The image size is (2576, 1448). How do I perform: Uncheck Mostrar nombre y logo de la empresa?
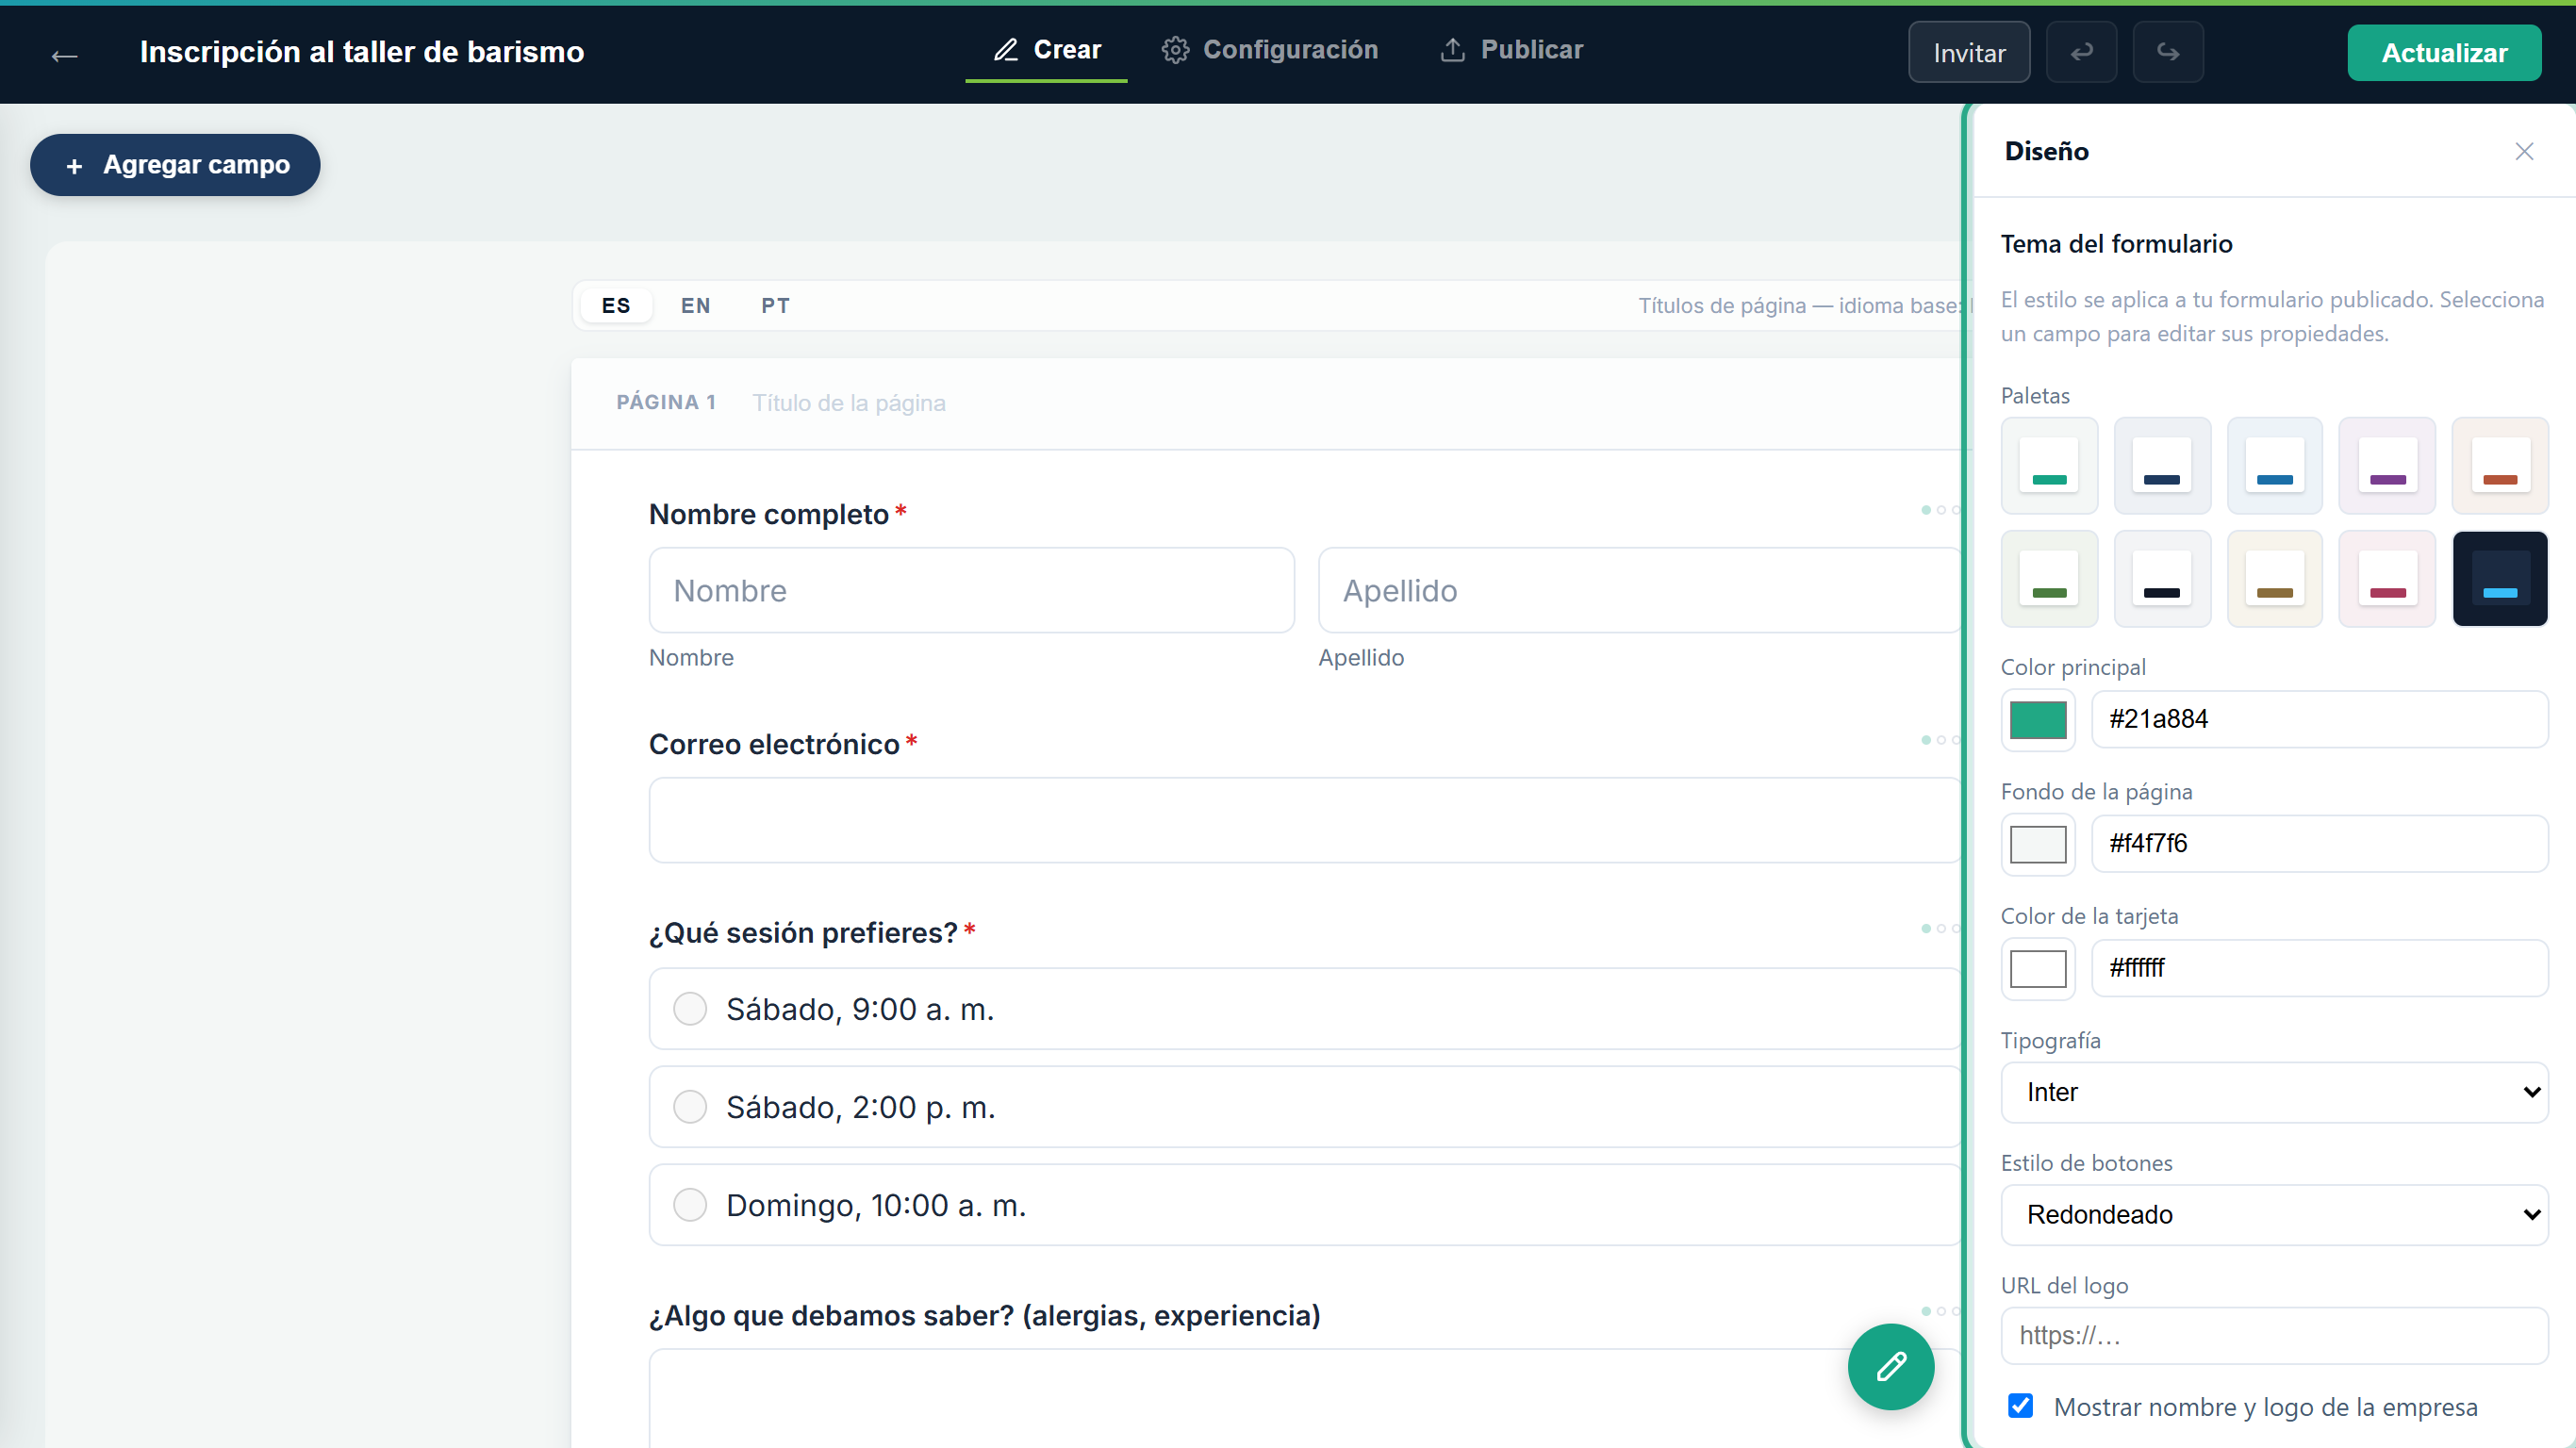2020,1406
